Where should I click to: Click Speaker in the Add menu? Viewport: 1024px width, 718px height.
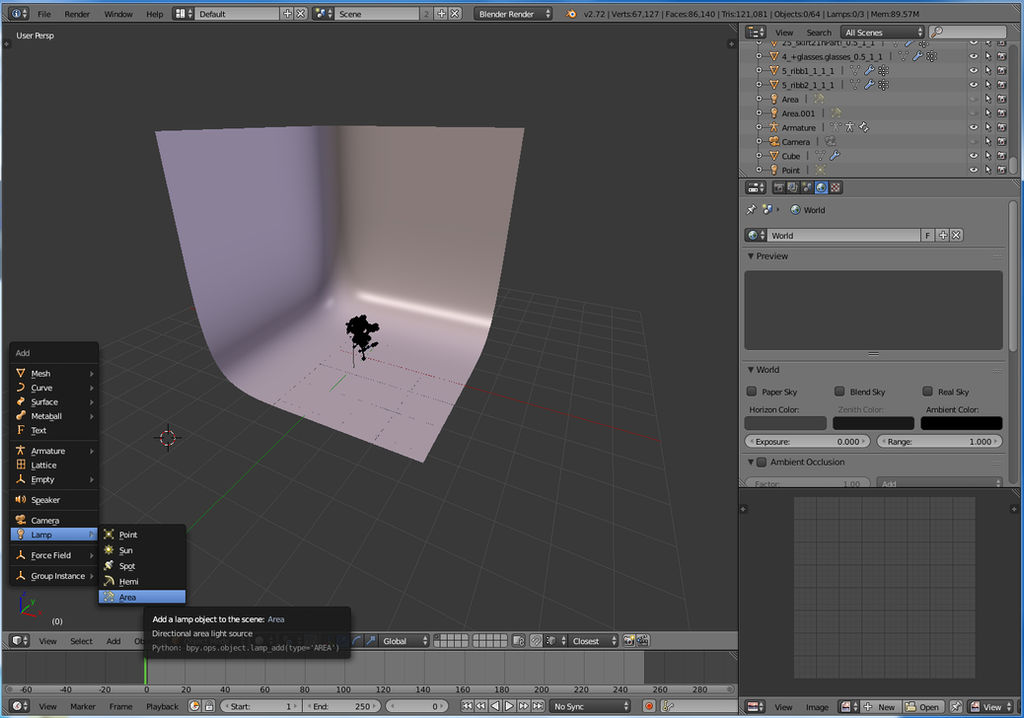click(55, 500)
